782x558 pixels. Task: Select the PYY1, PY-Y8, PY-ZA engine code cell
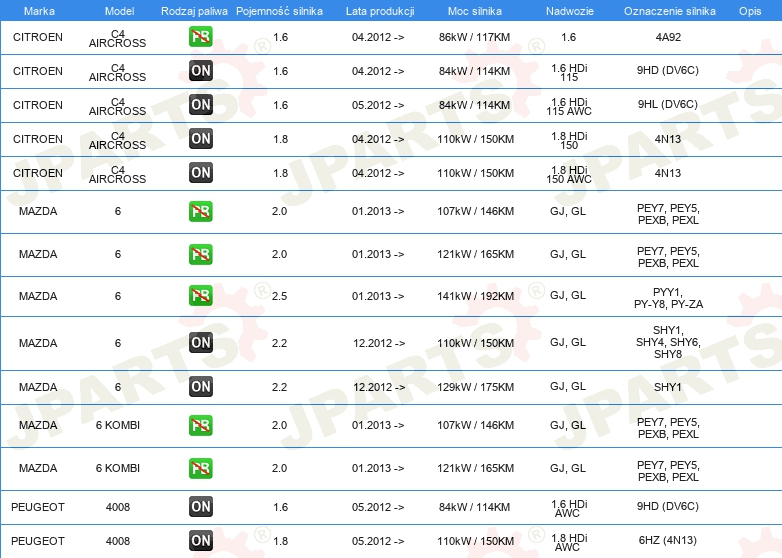pos(667,297)
